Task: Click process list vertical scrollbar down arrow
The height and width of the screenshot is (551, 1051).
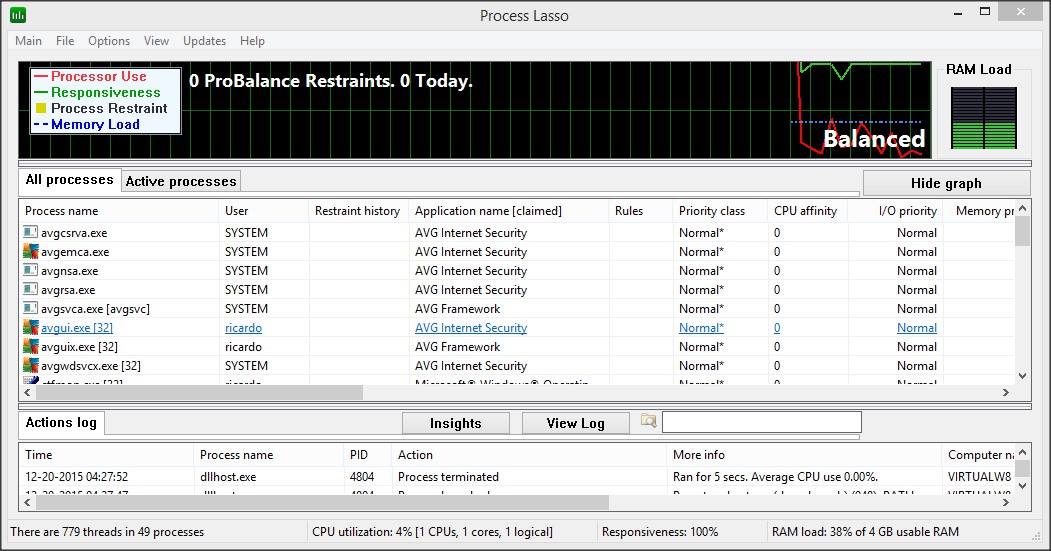Action: (1022, 376)
